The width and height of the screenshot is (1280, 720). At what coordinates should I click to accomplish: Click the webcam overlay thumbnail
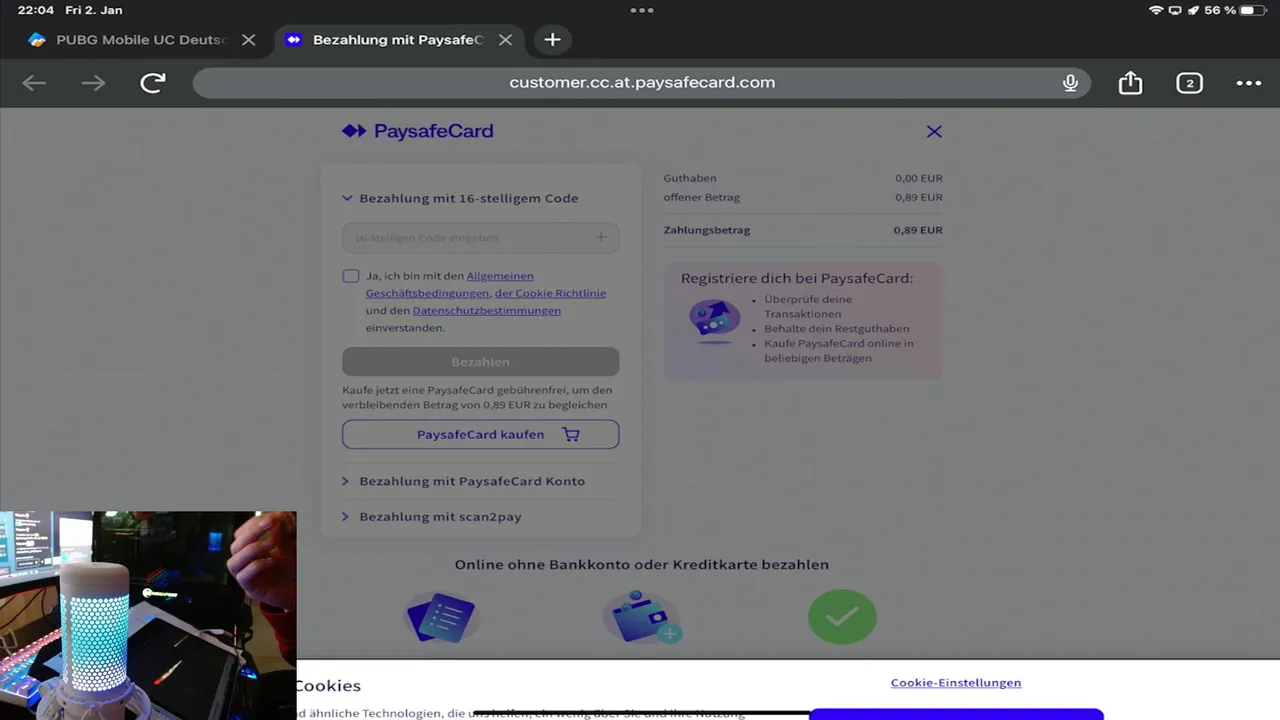(148, 616)
